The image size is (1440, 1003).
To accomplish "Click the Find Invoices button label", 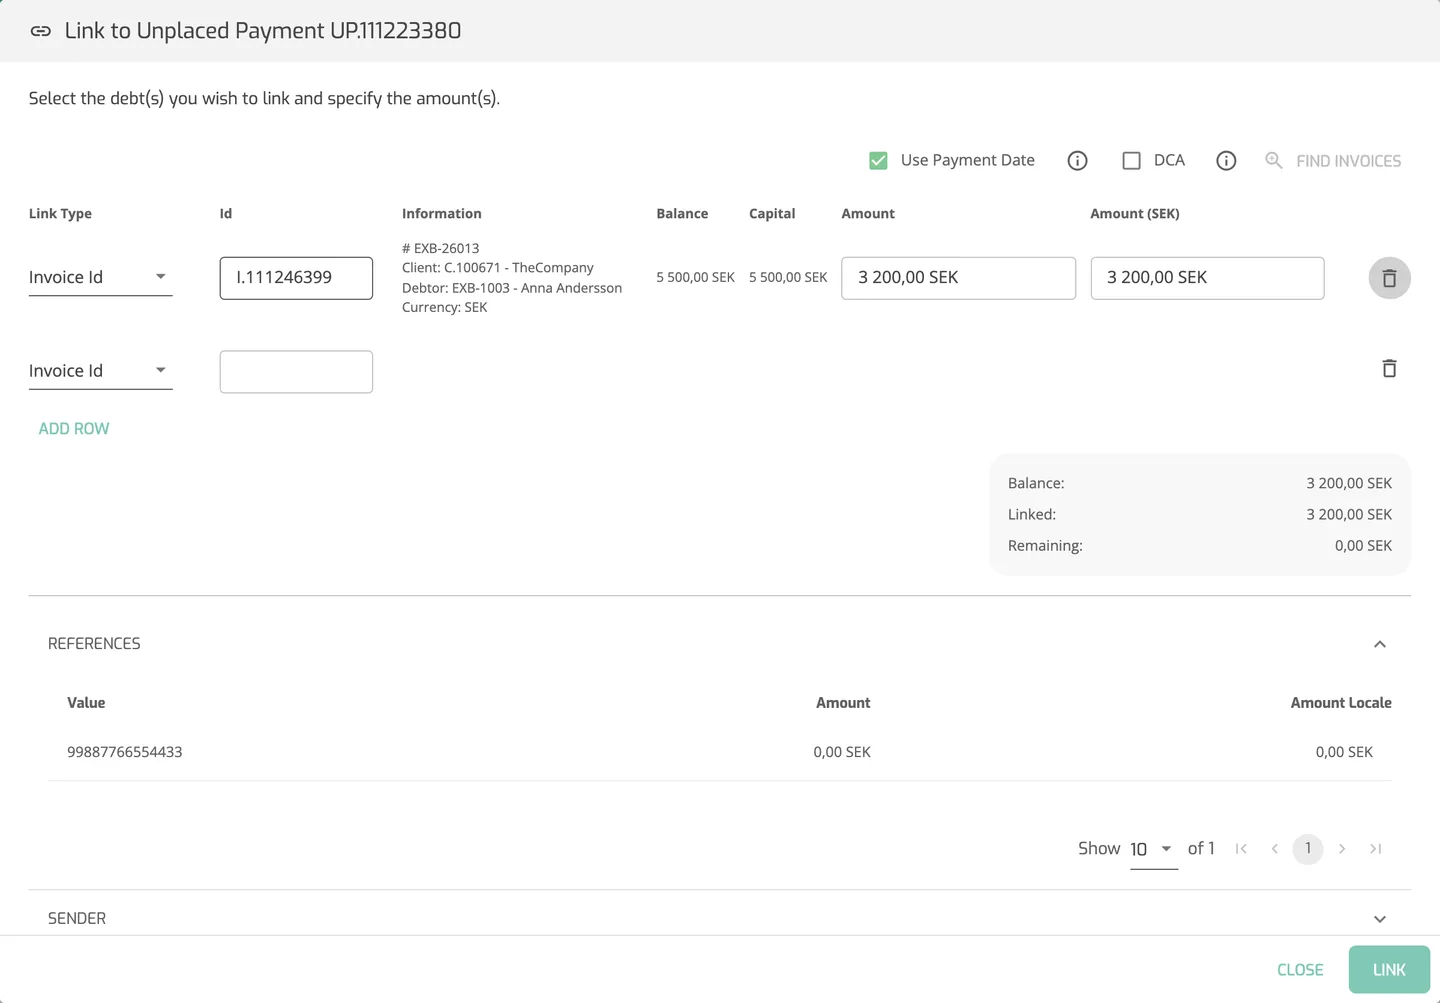I will 1348,161.
